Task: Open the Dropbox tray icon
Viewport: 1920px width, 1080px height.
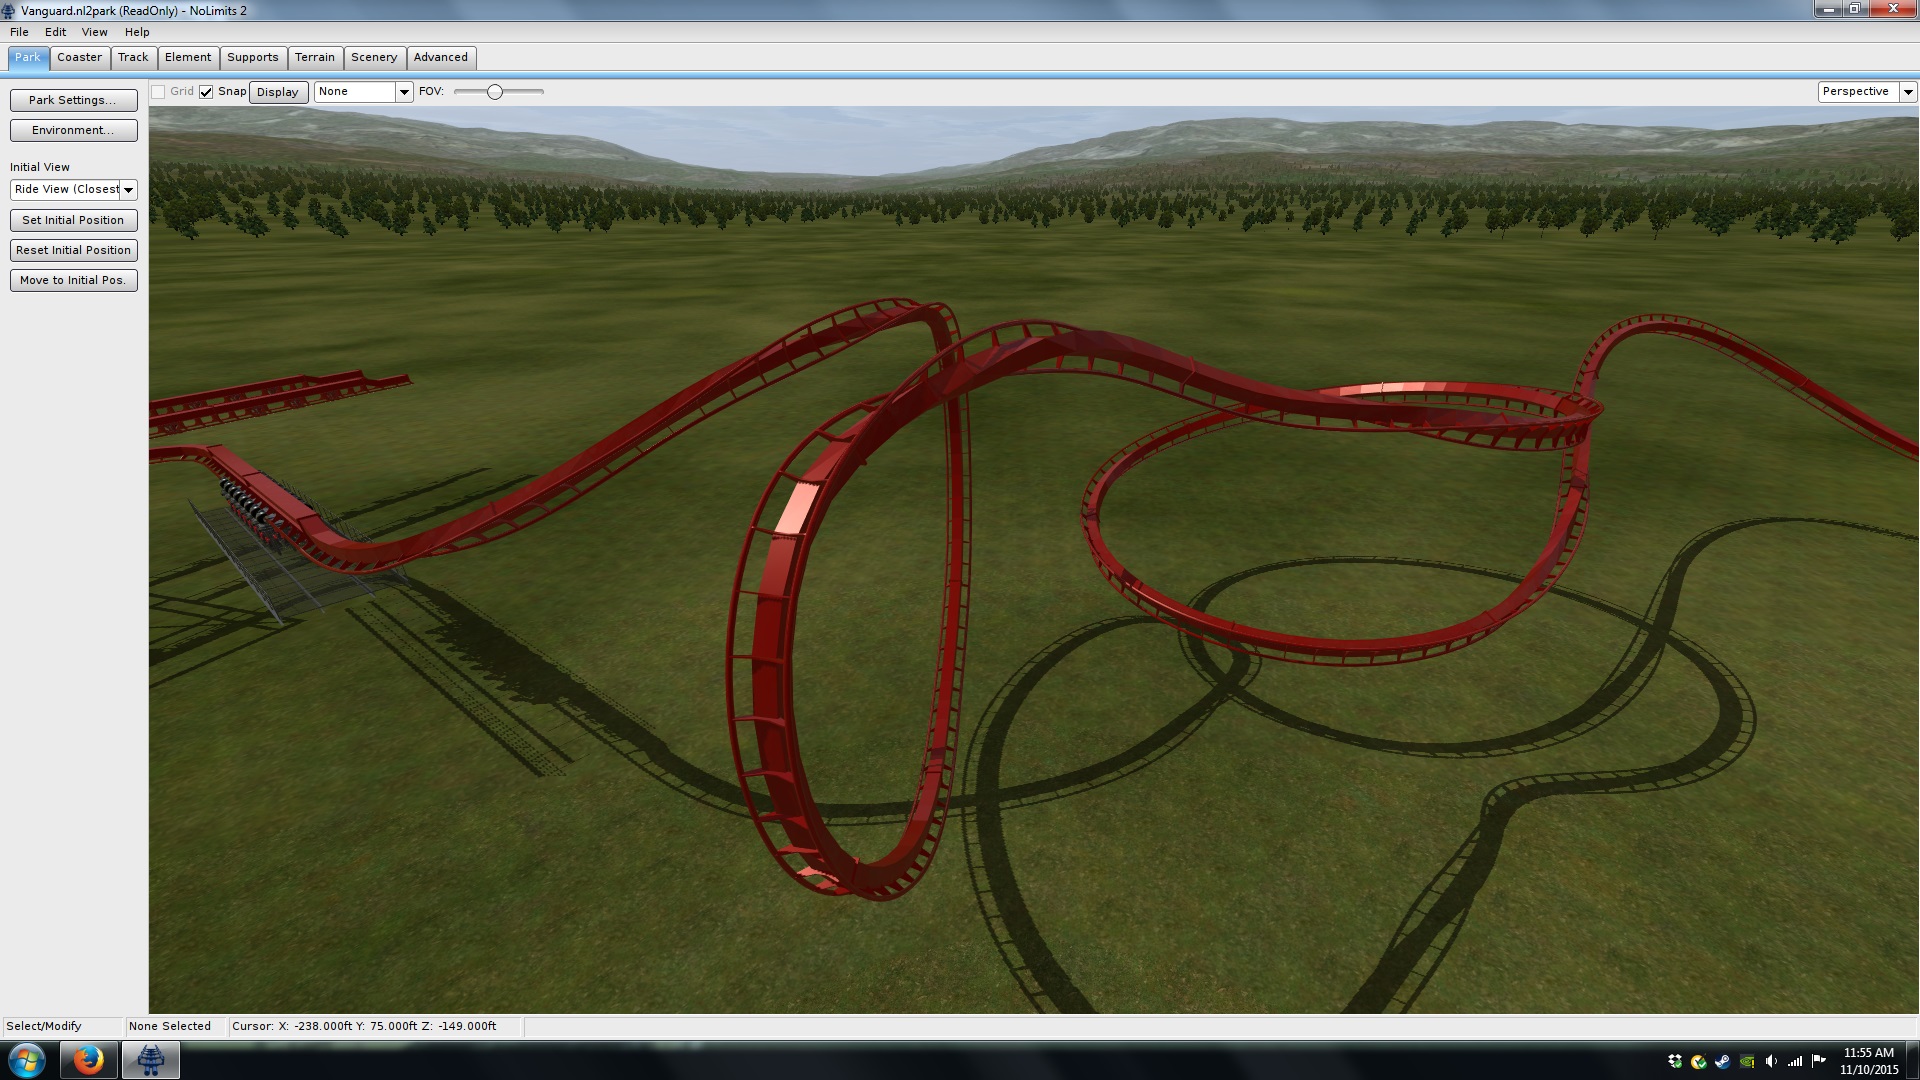Action: tap(1675, 1061)
